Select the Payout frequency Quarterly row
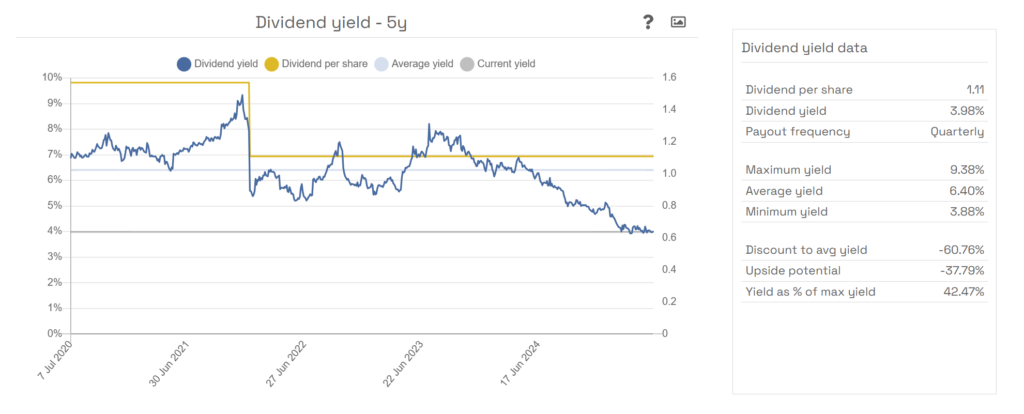Viewport: 1024px width, 414px height. point(865,132)
